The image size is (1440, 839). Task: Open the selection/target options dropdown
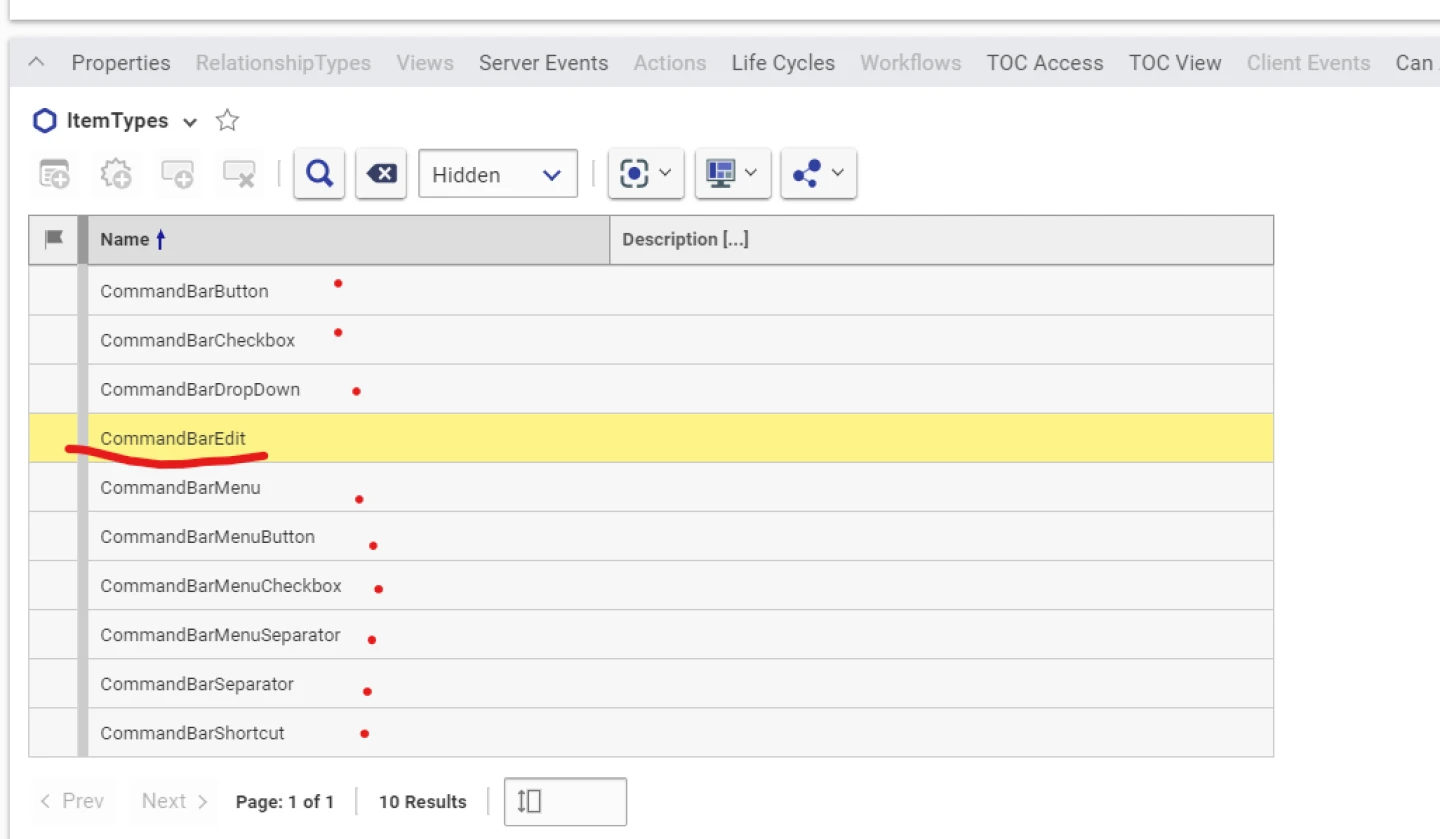646,174
